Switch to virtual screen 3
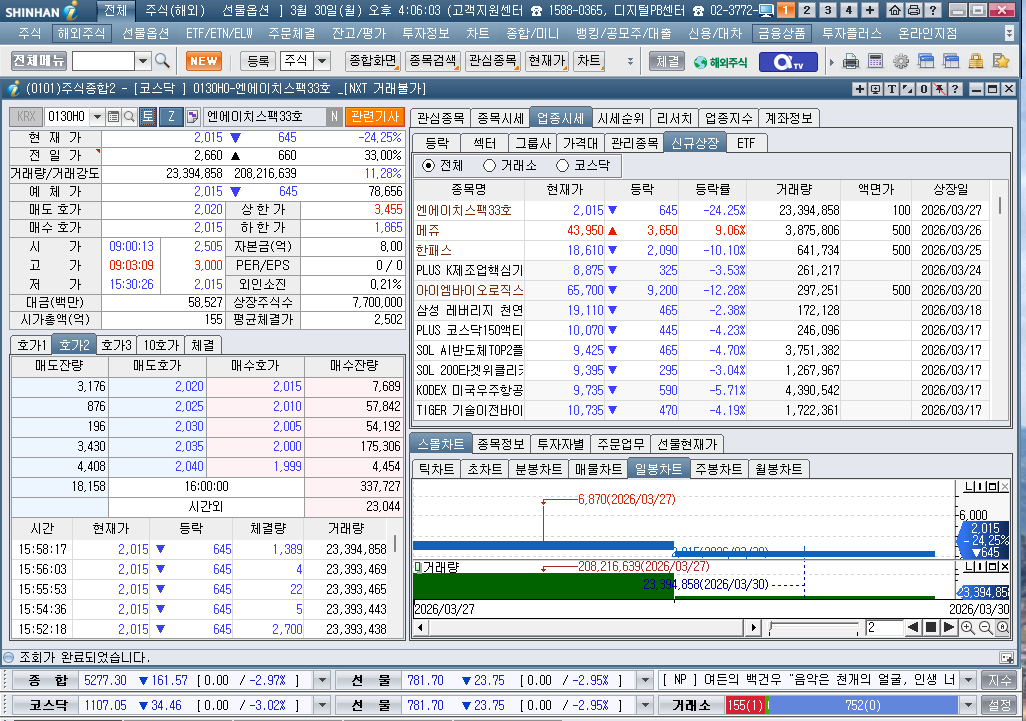1026x721 pixels. pyautogui.click(x=828, y=10)
